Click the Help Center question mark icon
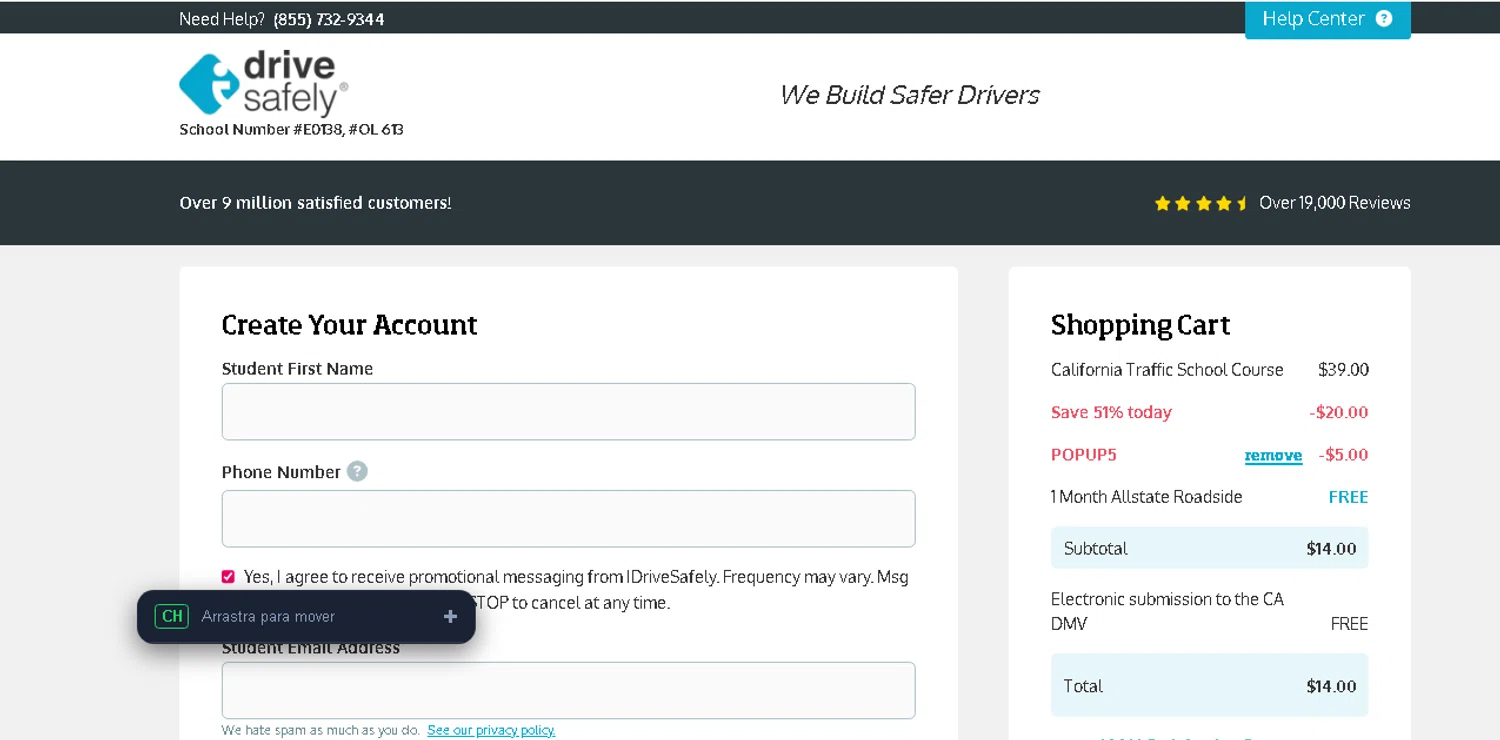This screenshot has height=740, width=1500. pos(1384,19)
